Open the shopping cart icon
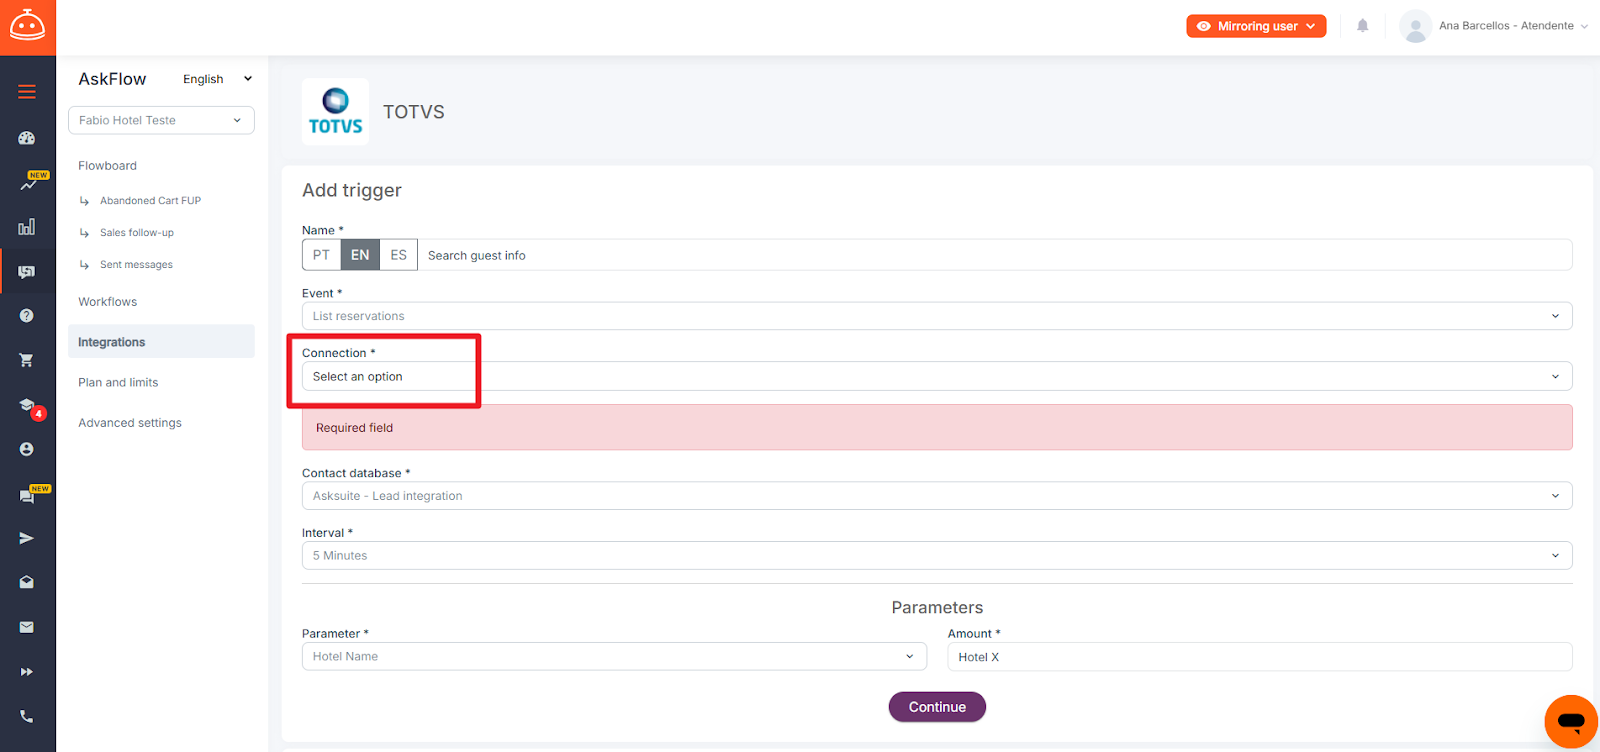 click(x=27, y=360)
